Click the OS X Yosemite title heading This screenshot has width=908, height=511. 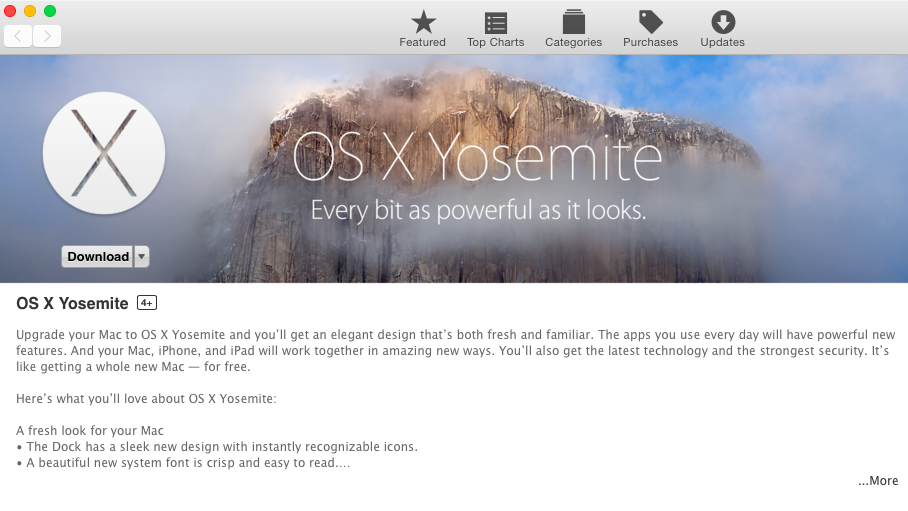click(x=72, y=304)
